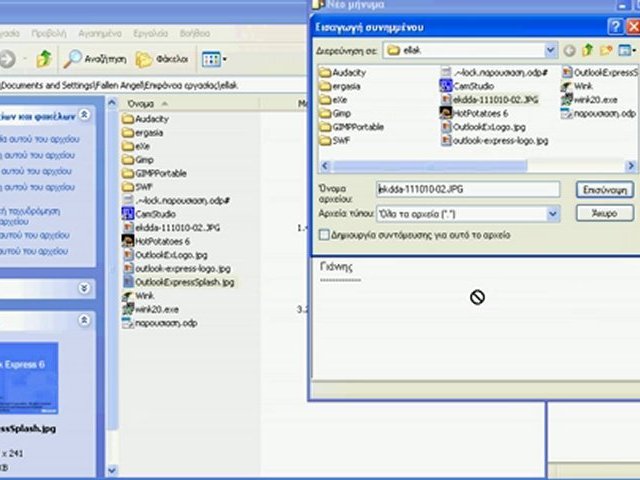
Task: Click the attach button next to file name
Action: pyautogui.click(x=604, y=190)
